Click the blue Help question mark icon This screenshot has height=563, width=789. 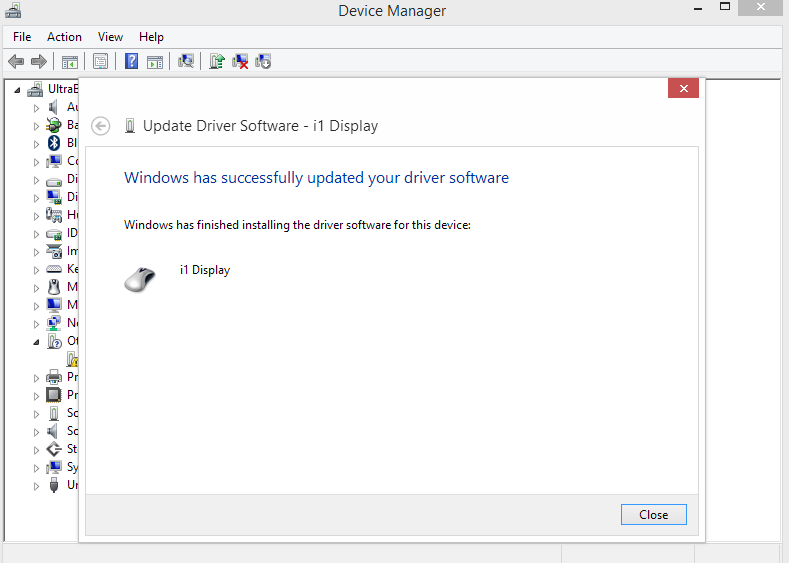click(x=131, y=61)
